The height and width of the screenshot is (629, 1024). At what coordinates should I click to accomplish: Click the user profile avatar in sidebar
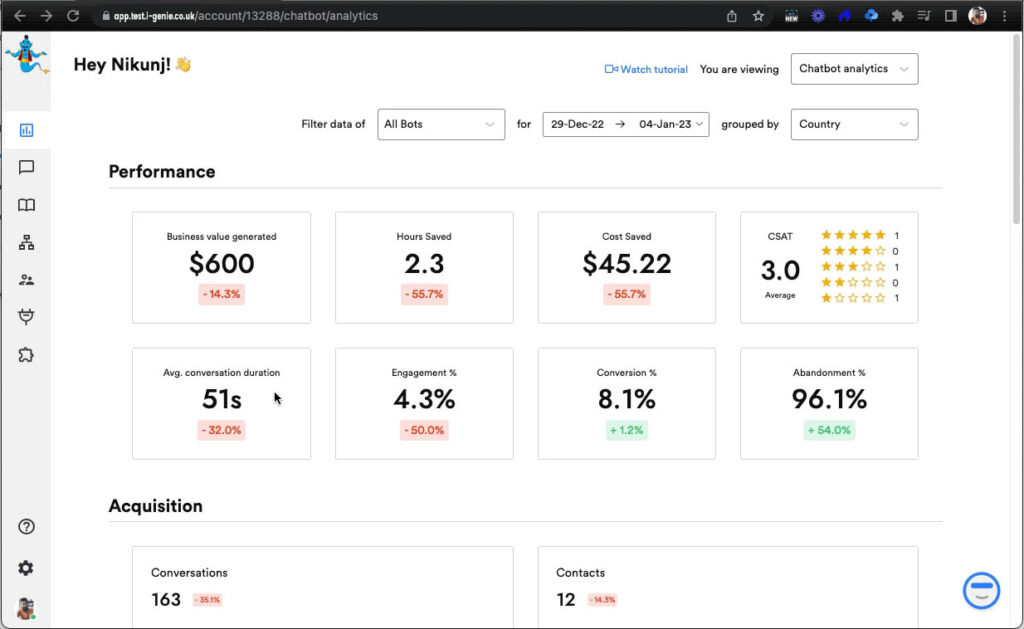[26, 608]
